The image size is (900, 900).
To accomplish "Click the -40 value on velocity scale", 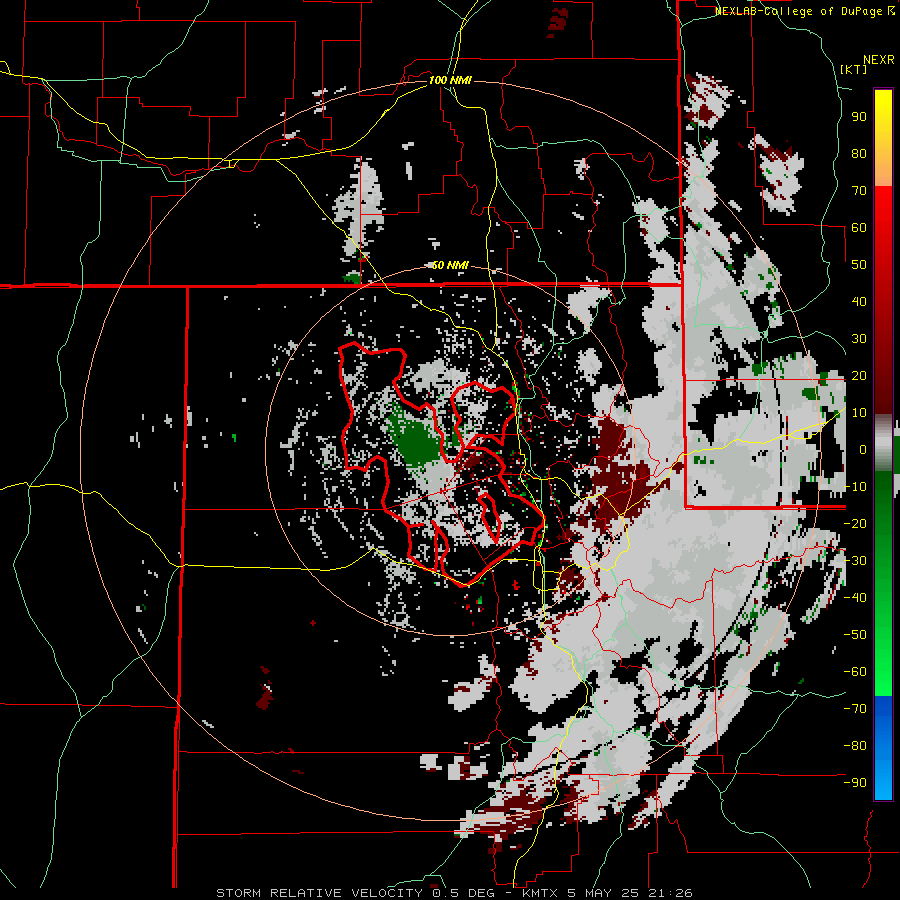I will [856, 598].
